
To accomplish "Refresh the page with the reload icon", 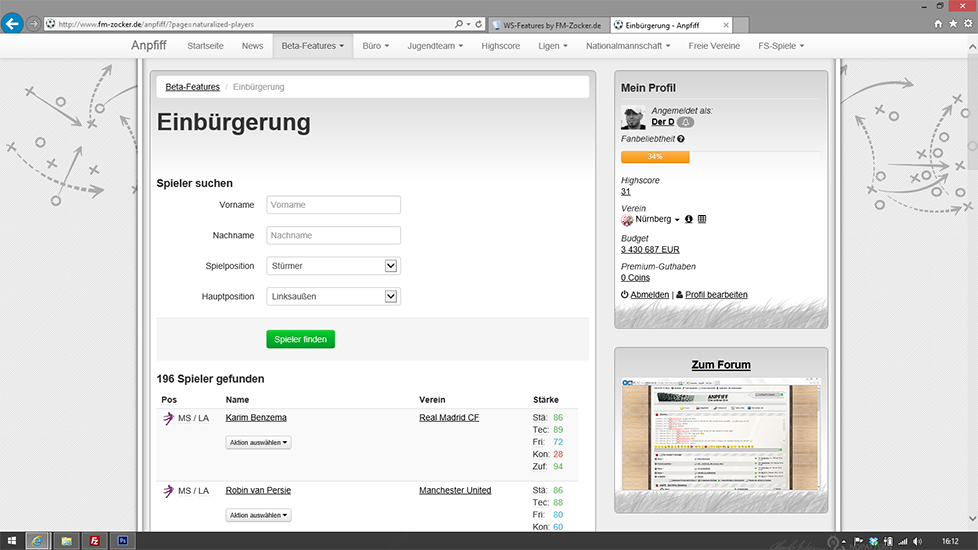I will point(480,24).
